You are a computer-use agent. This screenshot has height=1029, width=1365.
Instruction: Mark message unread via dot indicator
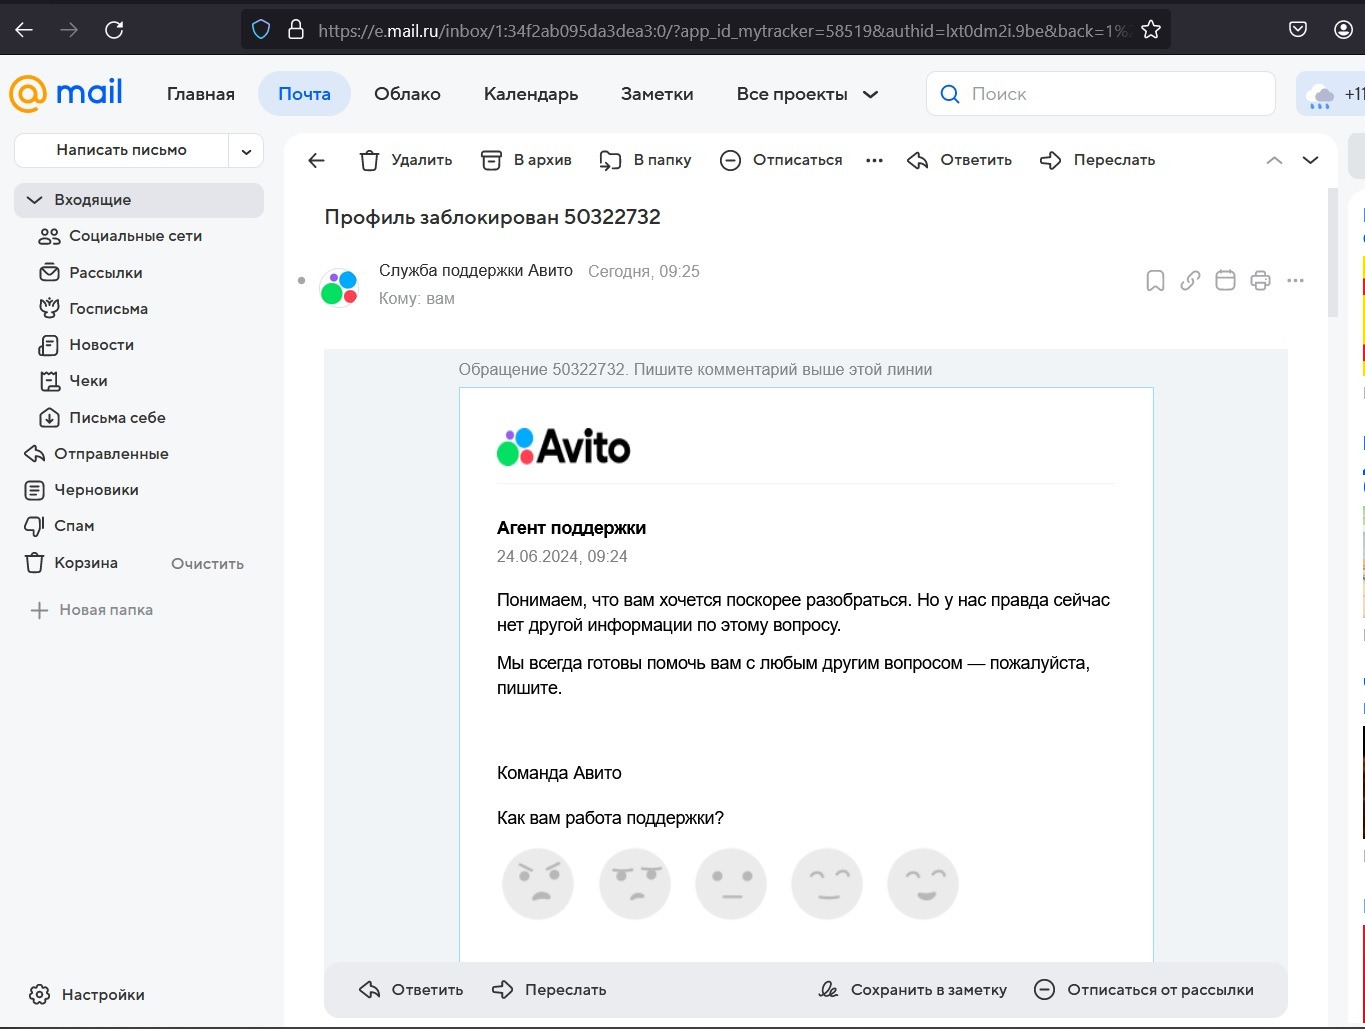[x=302, y=281]
